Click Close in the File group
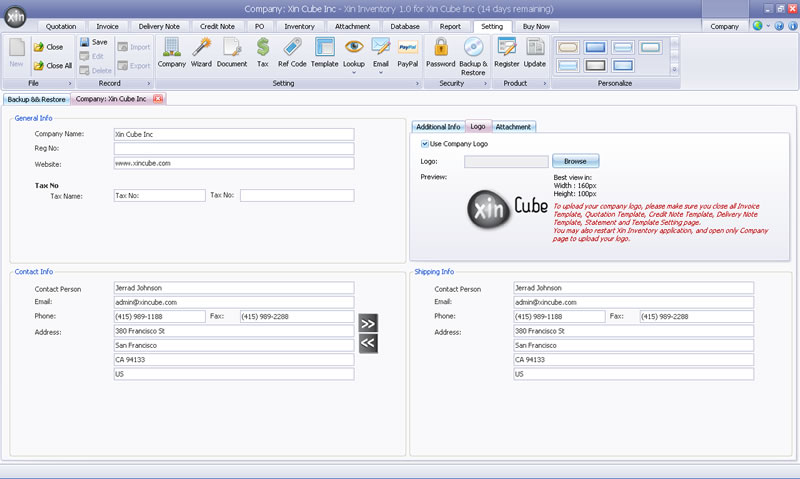Image resolution: width=800 pixels, height=479 pixels. point(48,47)
